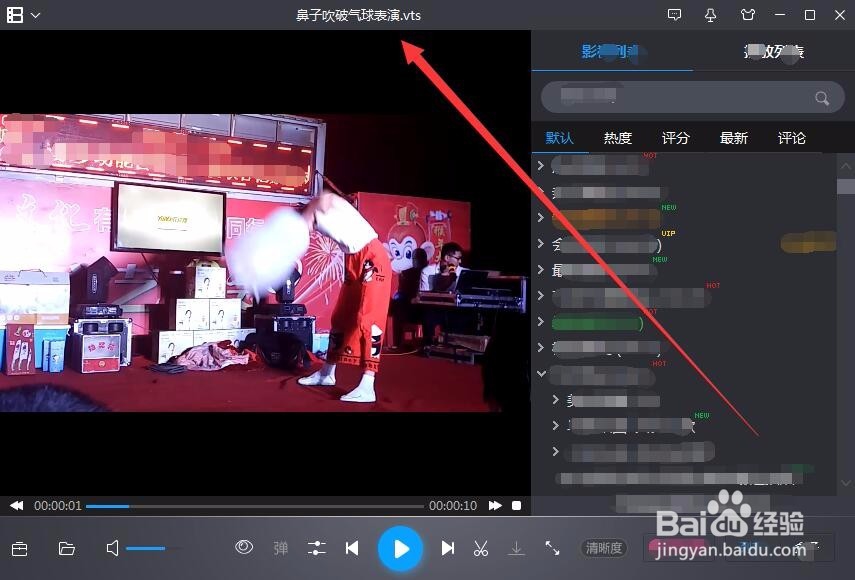Mute audio with the speaker icon

112,548
